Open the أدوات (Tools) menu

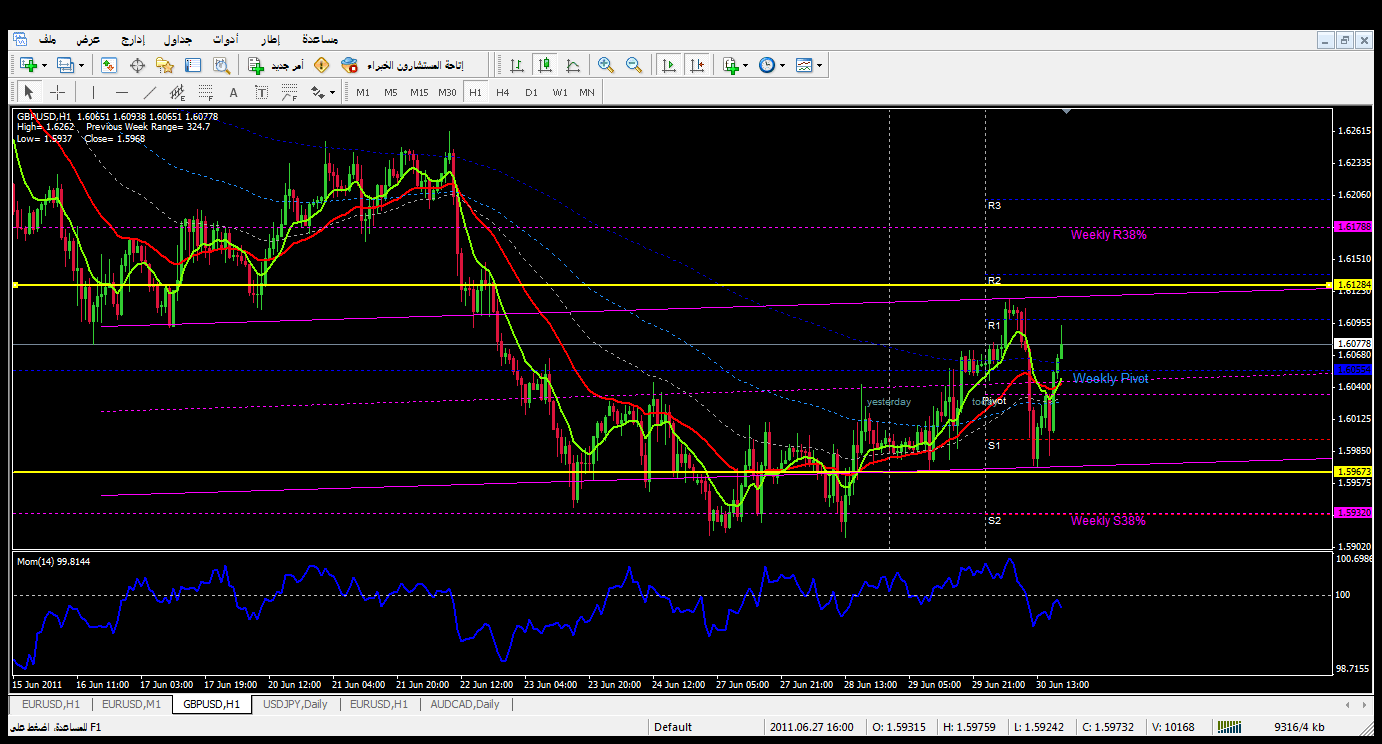[224, 39]
